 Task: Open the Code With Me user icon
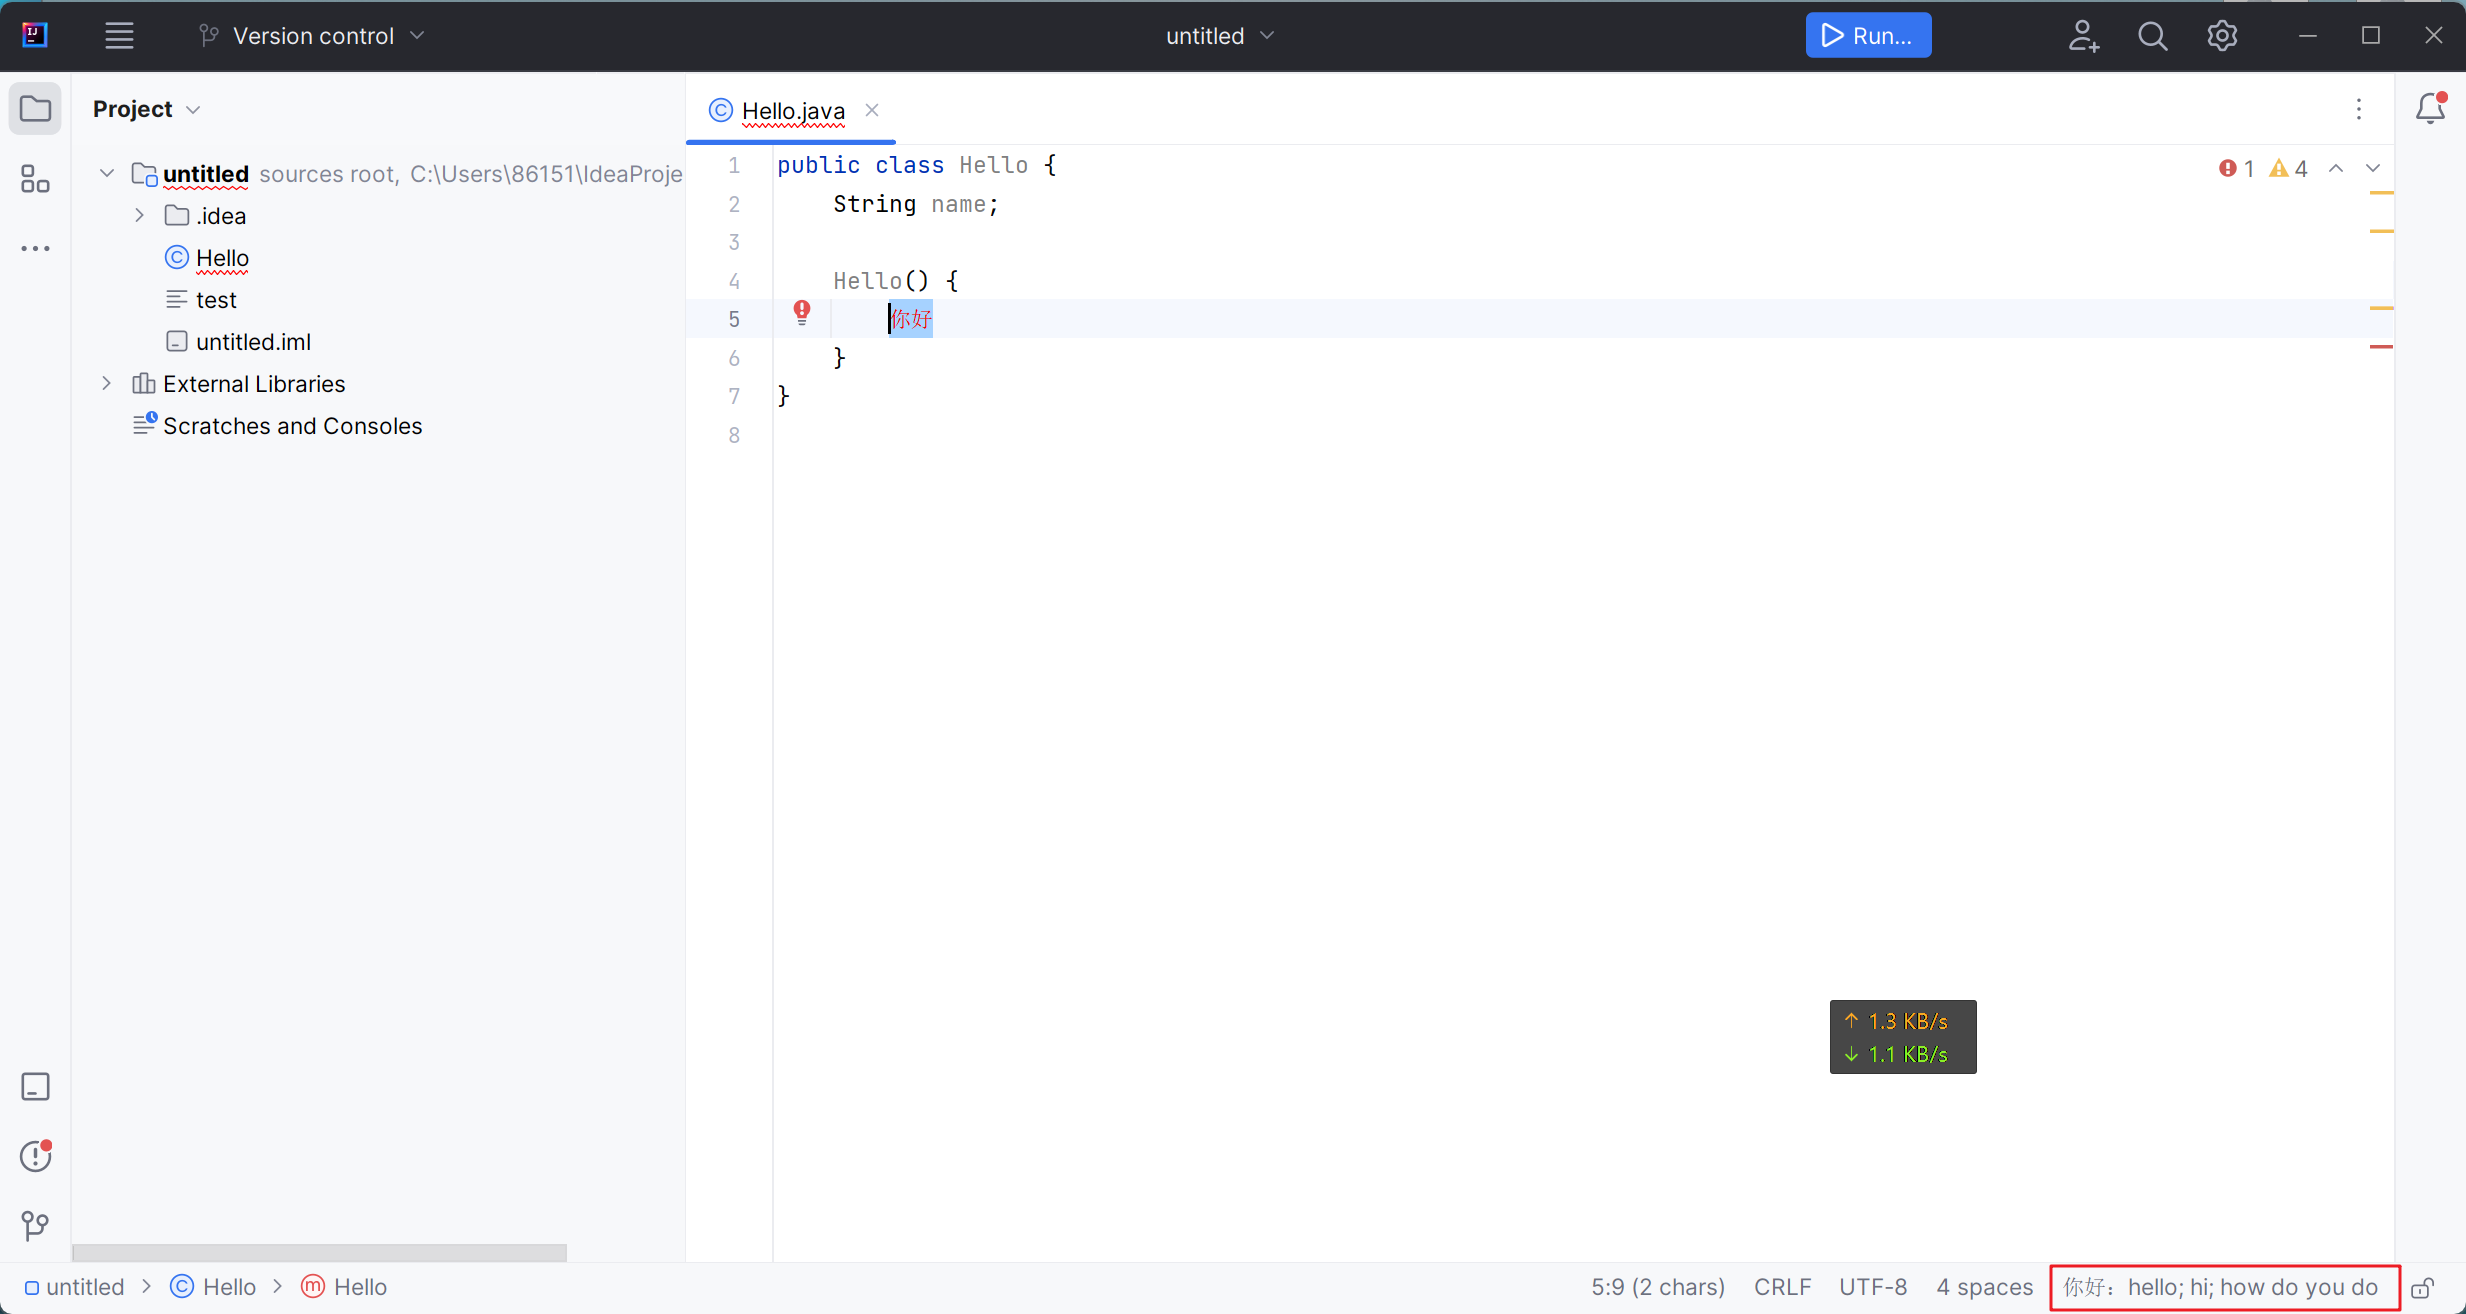(2083, 36)
